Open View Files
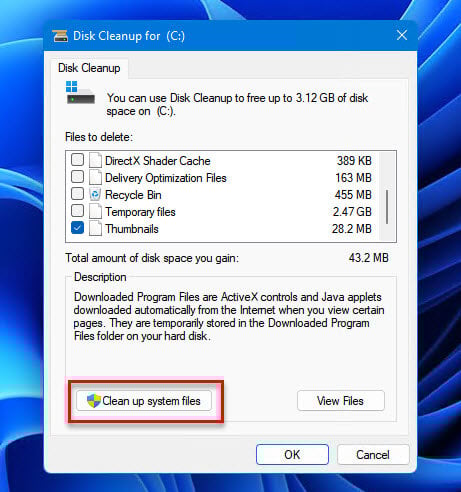Screen dimensions: 461x492 coord(341,401)
